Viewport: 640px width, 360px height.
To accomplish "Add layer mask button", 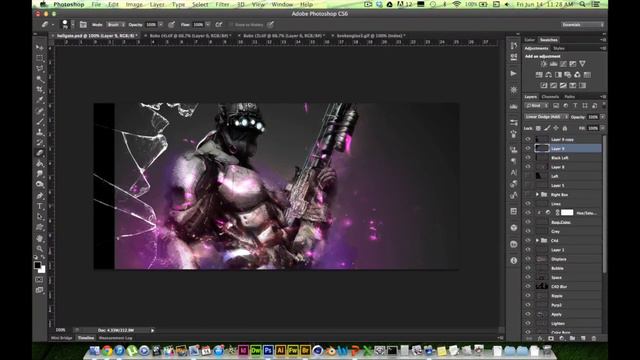I will 551,338.
